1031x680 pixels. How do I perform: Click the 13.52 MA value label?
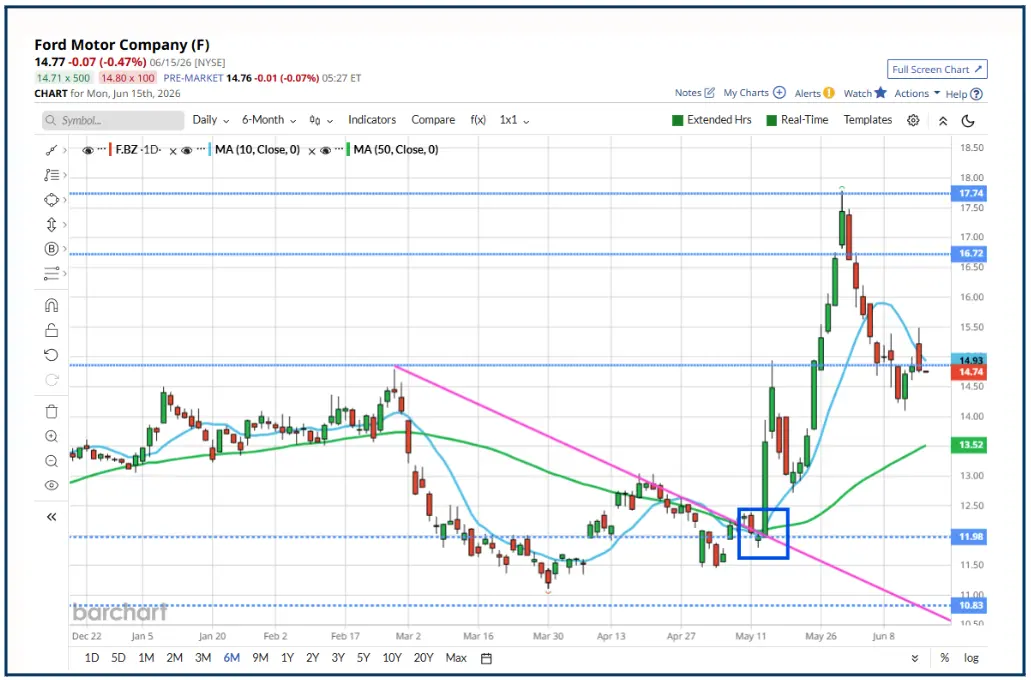tap(970, 445)
